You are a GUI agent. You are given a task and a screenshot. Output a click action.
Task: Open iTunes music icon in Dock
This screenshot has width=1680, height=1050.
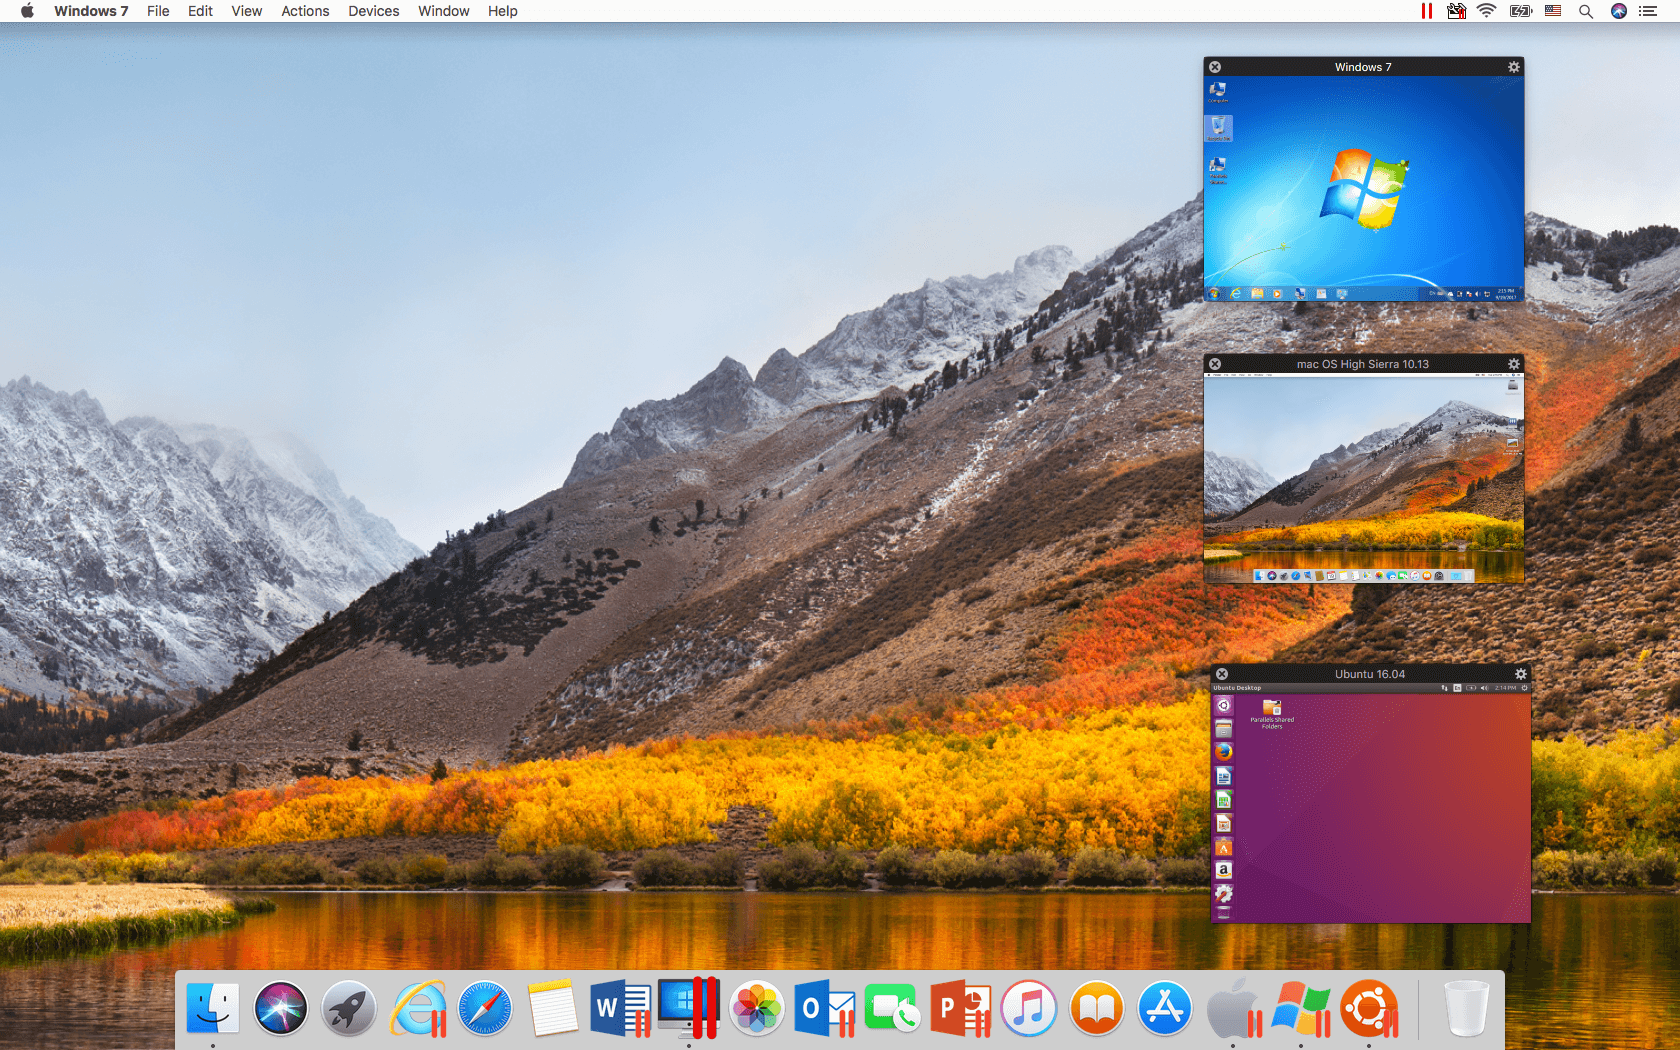1029,1008
